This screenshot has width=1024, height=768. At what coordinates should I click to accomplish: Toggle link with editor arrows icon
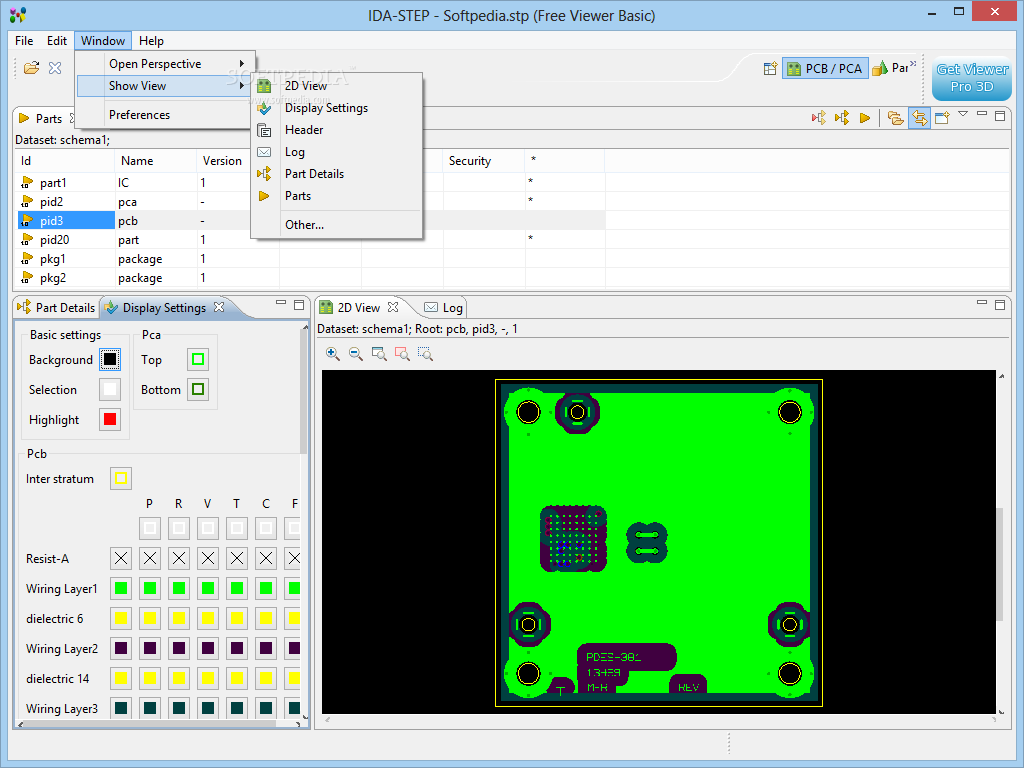(919, 118)
